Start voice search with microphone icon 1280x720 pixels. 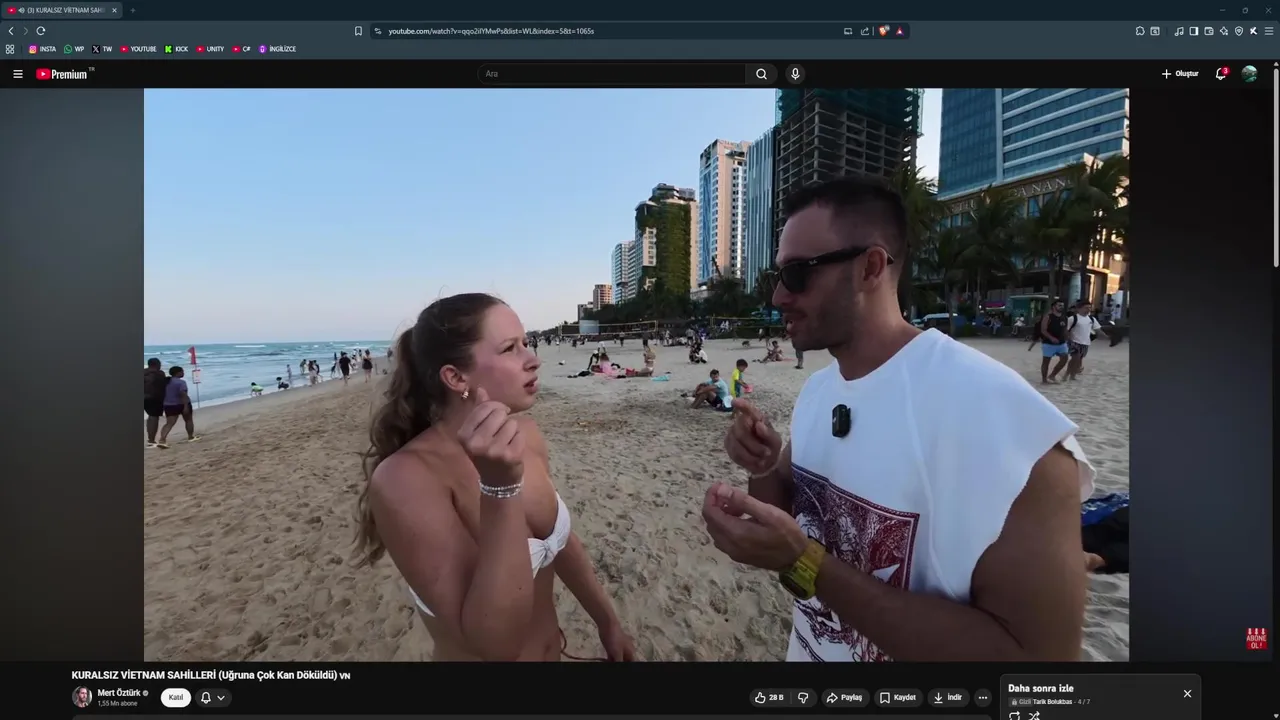(795, 74)
